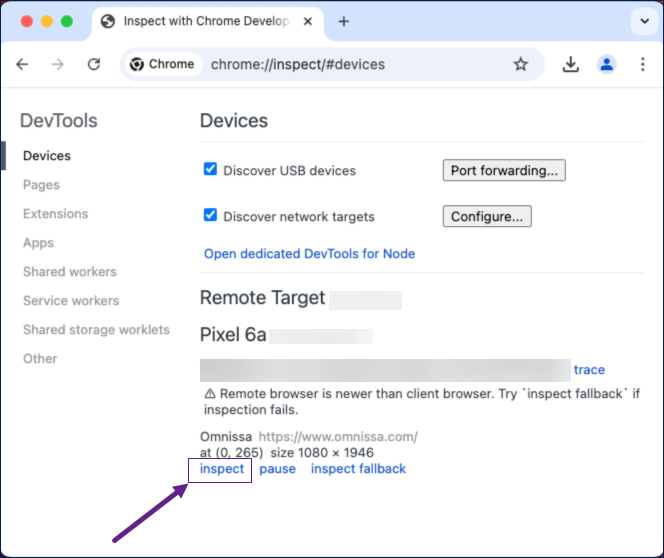
Task: Open Chrome's three-dot menu
Action: 642,64
